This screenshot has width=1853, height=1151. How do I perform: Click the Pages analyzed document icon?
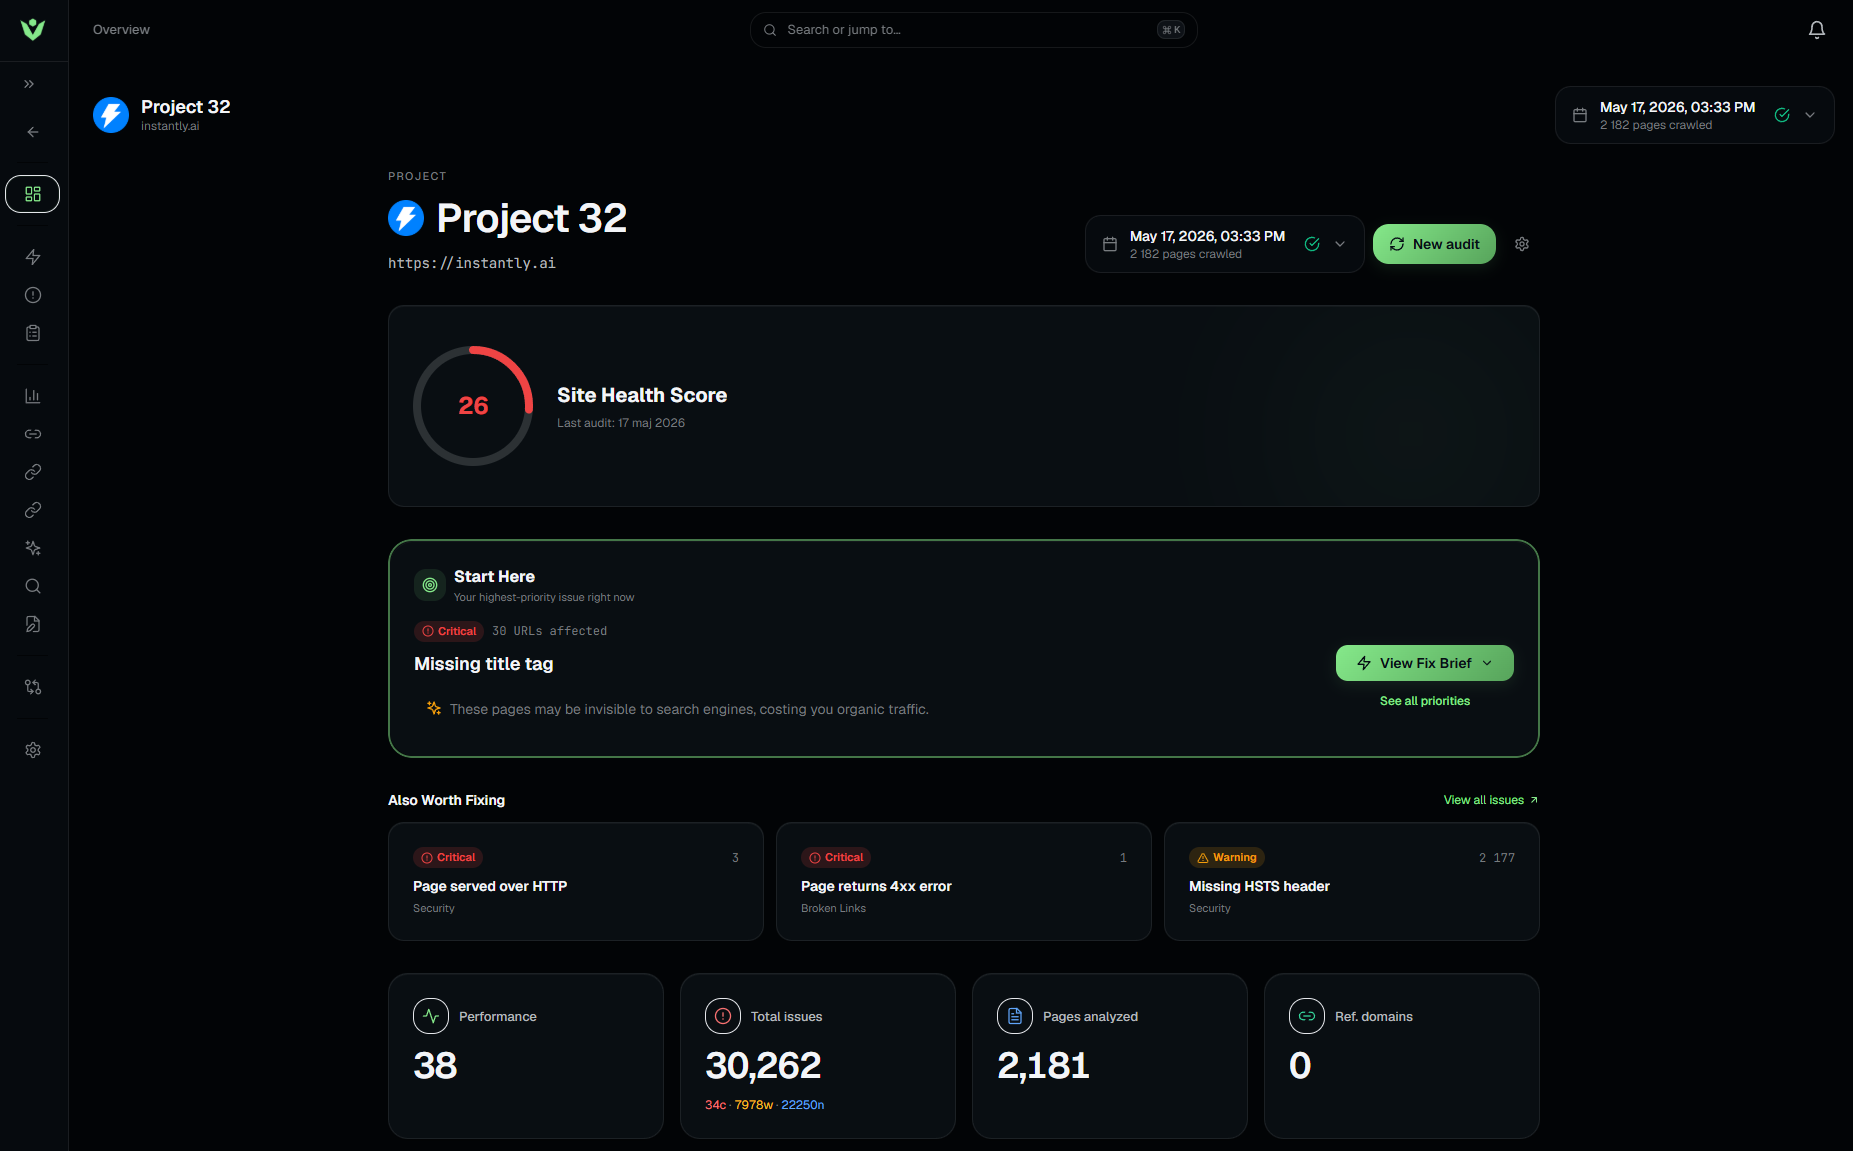1015,1016
